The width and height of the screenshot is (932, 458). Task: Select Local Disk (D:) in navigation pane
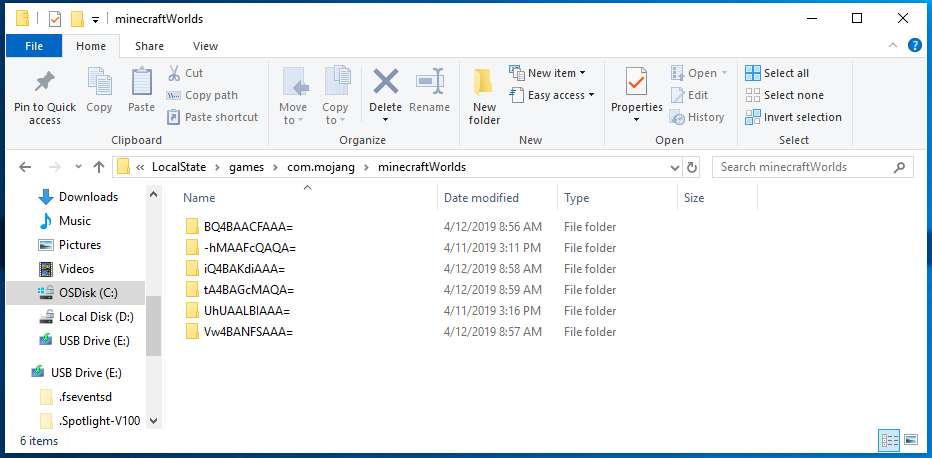click(x=96, y=317)
